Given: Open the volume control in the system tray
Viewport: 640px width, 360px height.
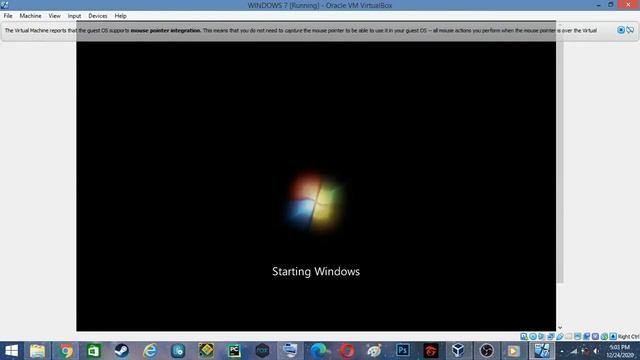Looking at the screenshot, I should (596, 351).
